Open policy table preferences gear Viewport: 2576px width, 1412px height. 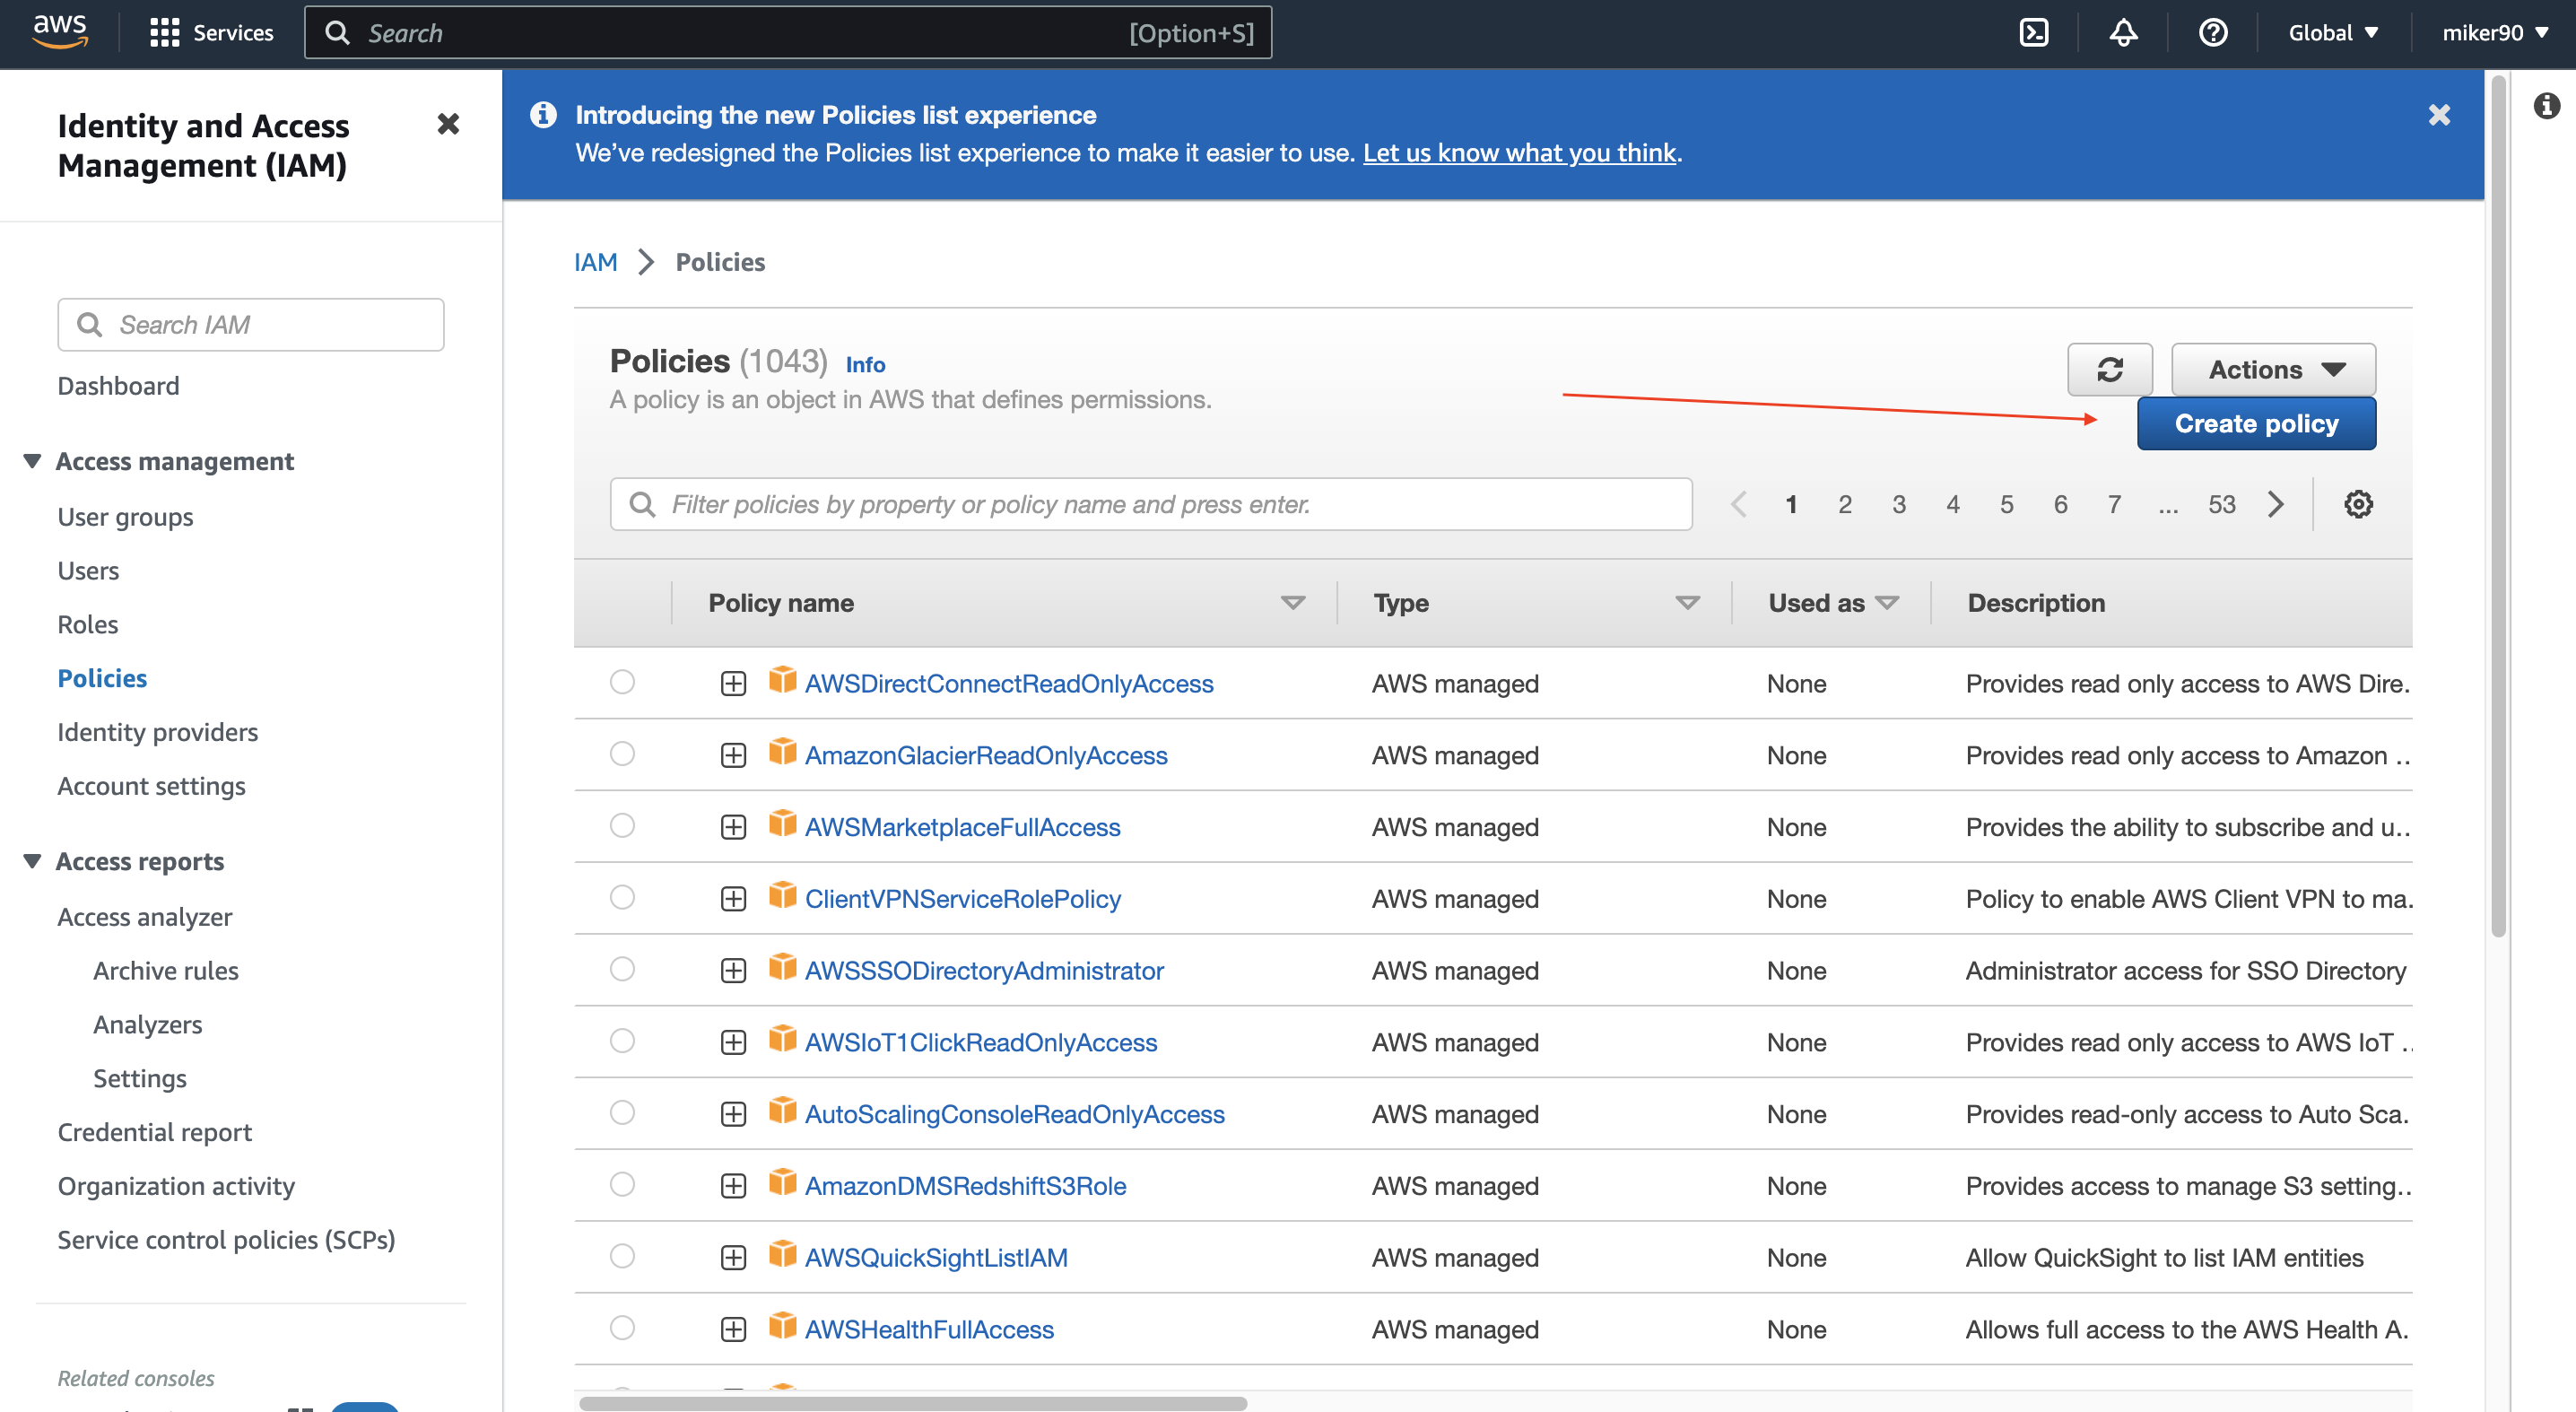pyautogui.click(x=2358, y=504)
